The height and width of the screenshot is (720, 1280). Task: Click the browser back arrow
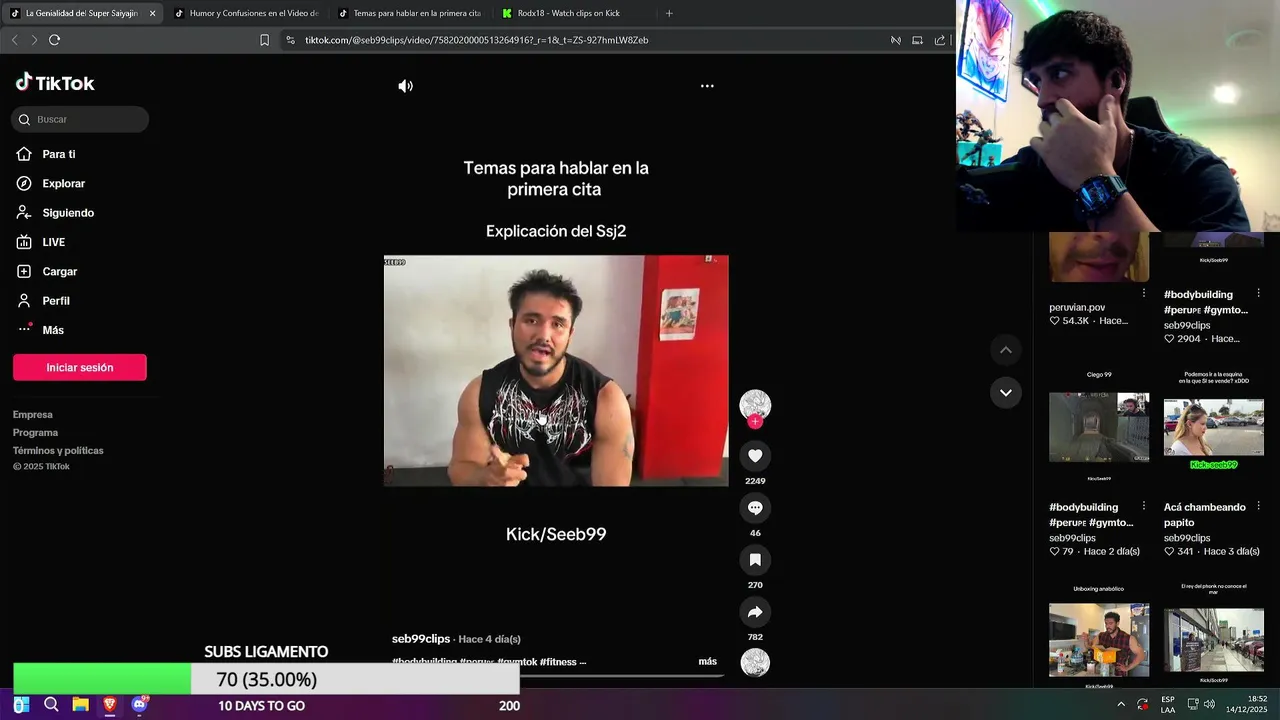(14, 40)
